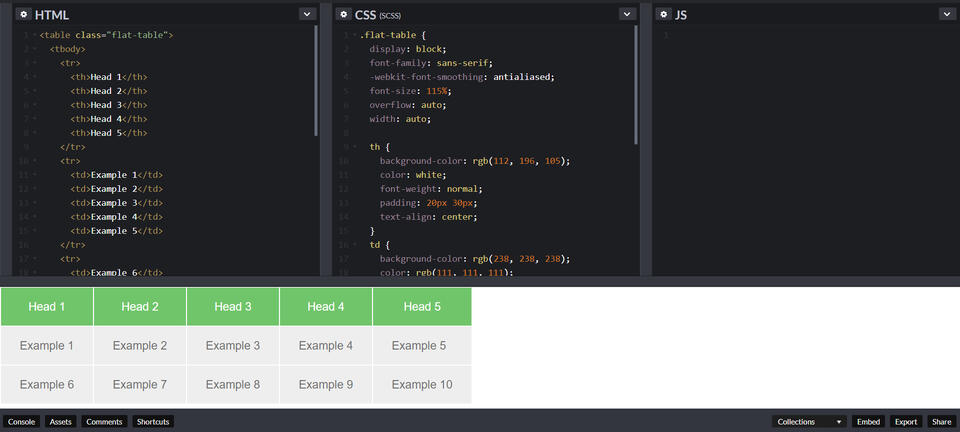Click the Export button
This screenshot has height=432, width=960.
tap(906, 422)
